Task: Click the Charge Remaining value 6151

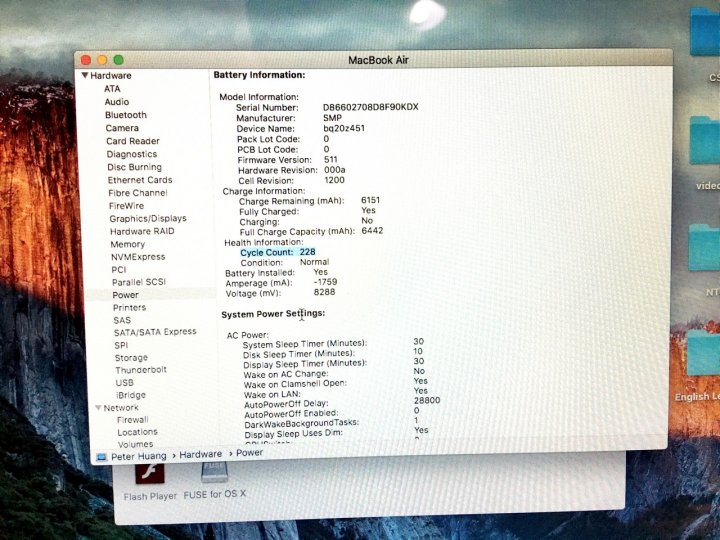Action: (x=371, y=200)
